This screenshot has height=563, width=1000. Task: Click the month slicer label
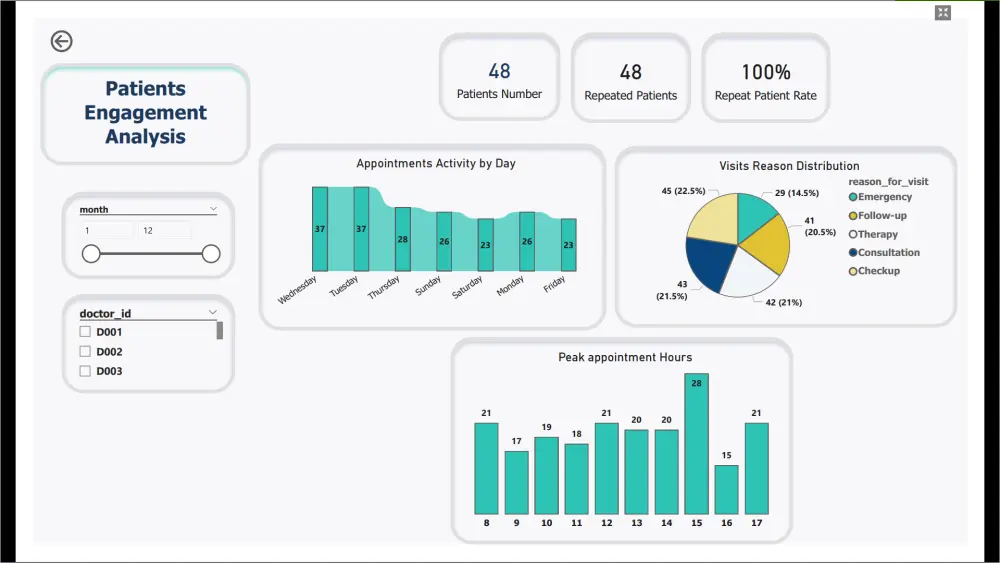[94, 209]
